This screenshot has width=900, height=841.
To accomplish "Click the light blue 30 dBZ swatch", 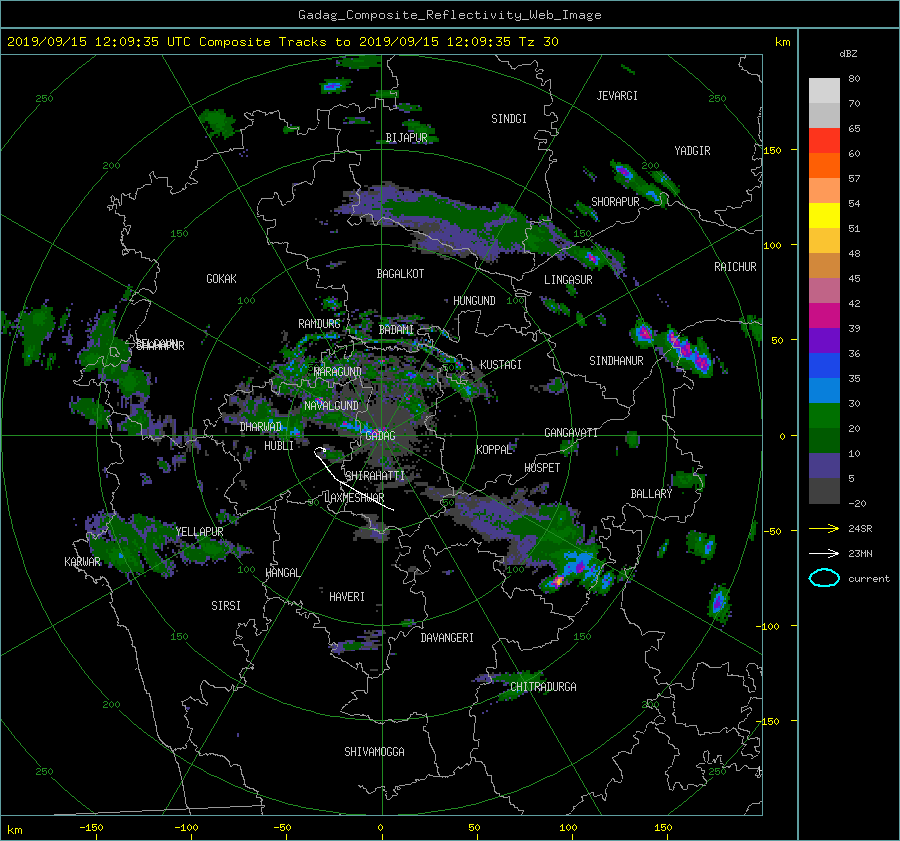I will [824, 391].
